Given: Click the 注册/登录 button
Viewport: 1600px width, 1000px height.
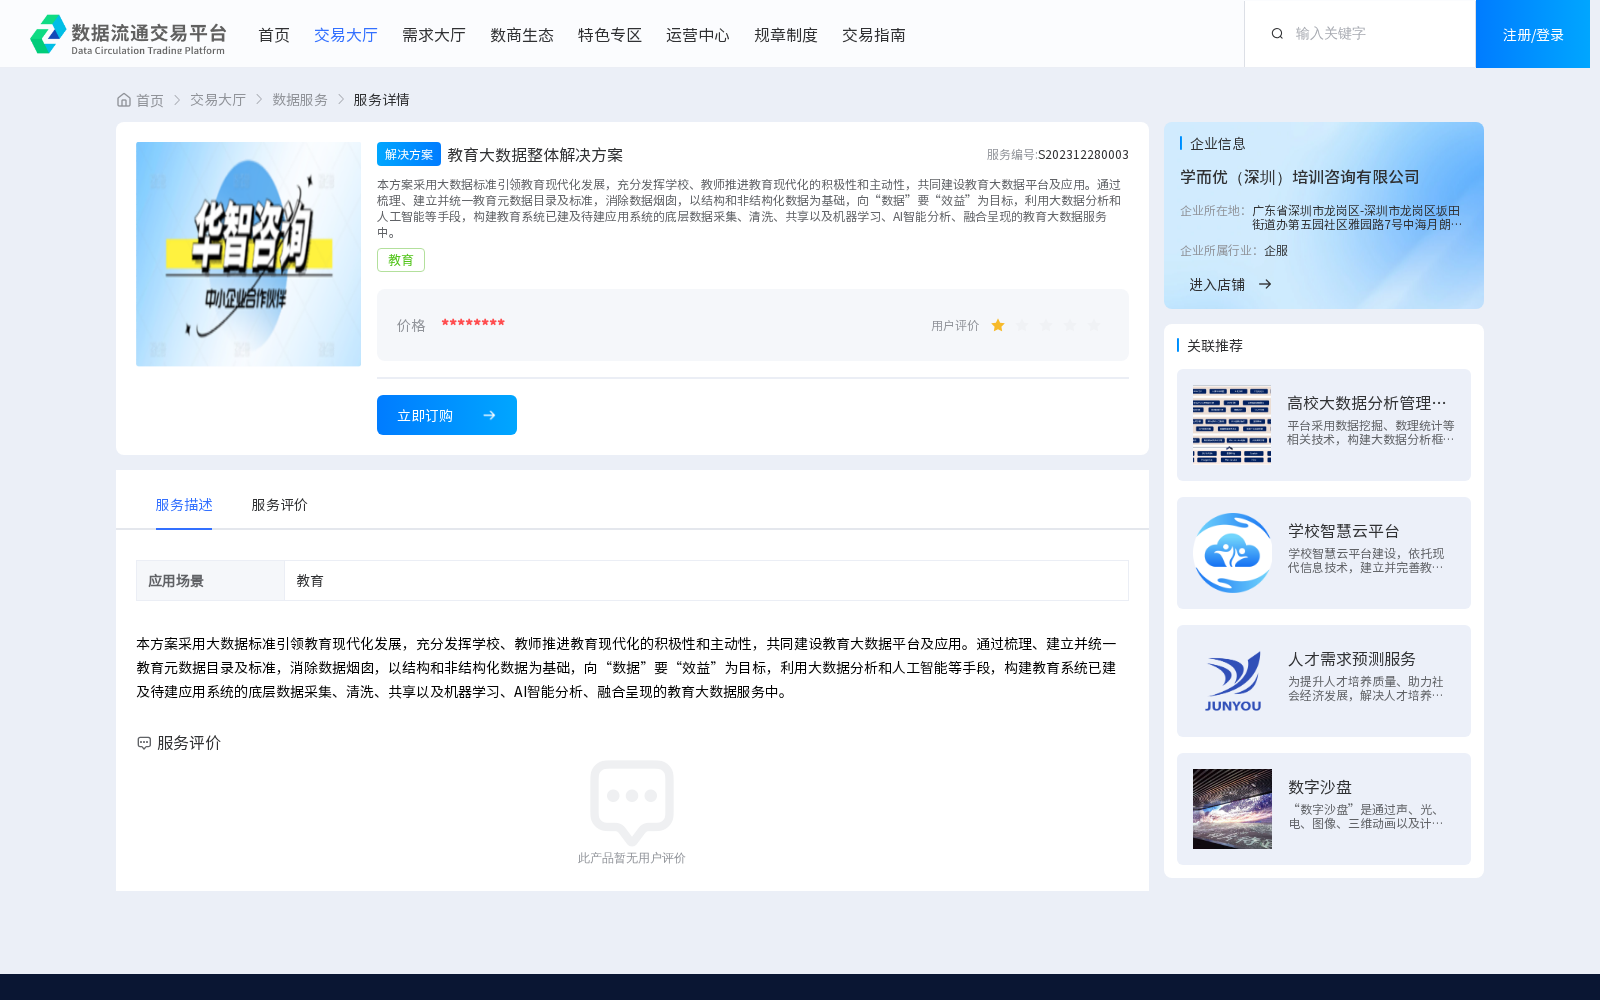Looking at the screenshot, I should [1533, 34].
